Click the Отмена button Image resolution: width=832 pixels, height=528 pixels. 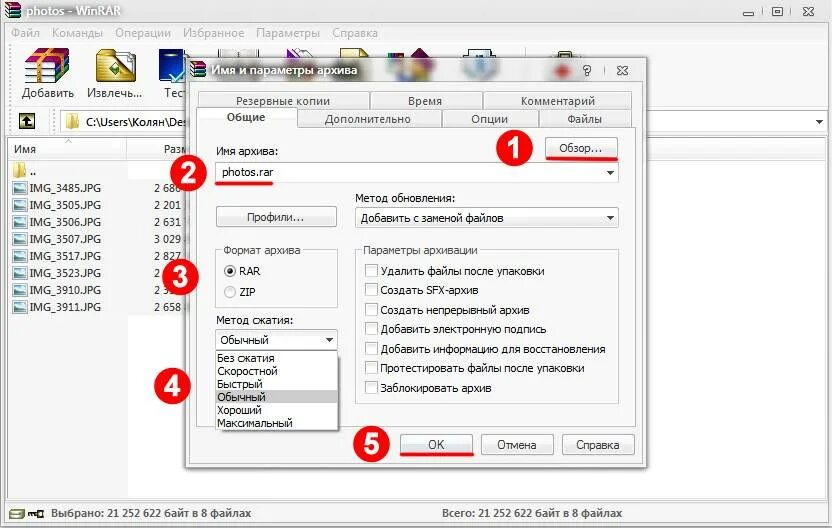point(517,445)
